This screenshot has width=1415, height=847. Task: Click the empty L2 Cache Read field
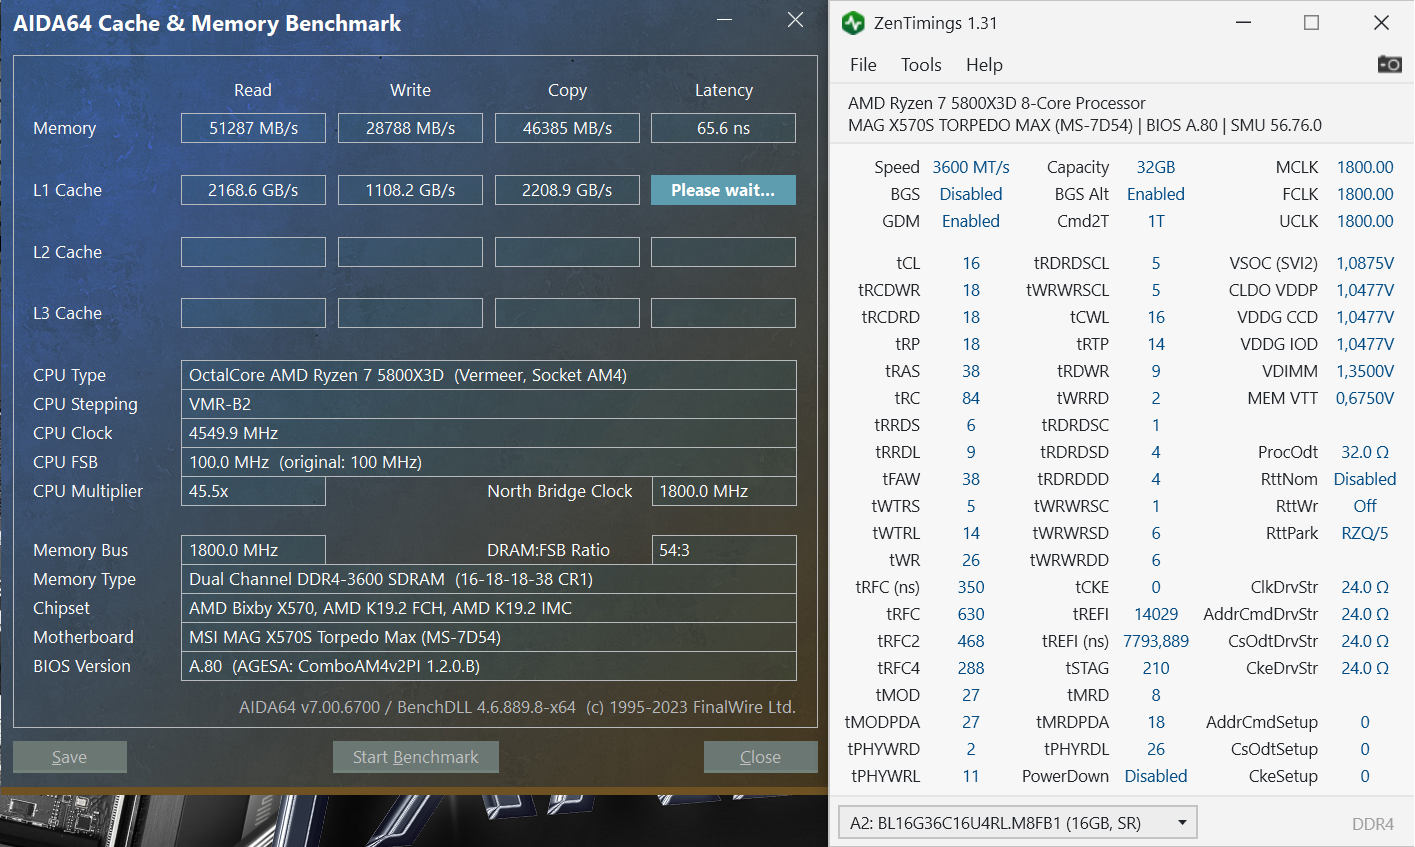(x=253, y=252)
